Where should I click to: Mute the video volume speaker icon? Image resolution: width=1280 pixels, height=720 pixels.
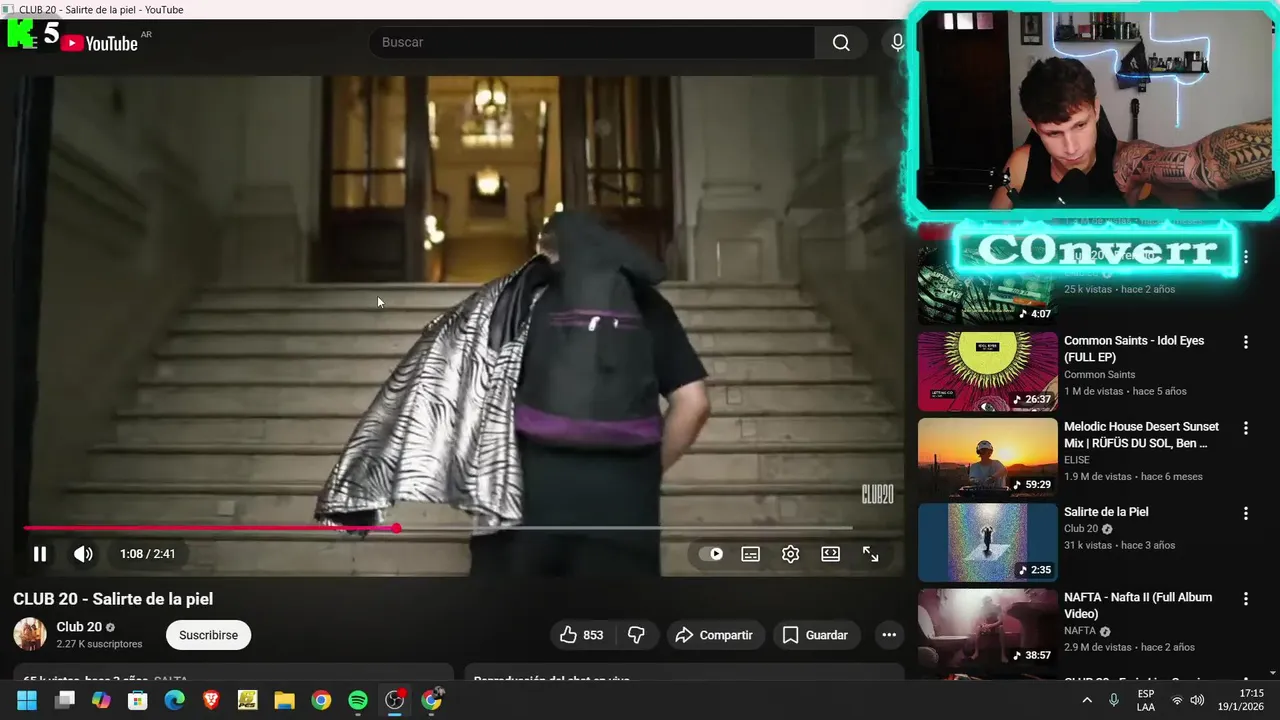point(83,554)
